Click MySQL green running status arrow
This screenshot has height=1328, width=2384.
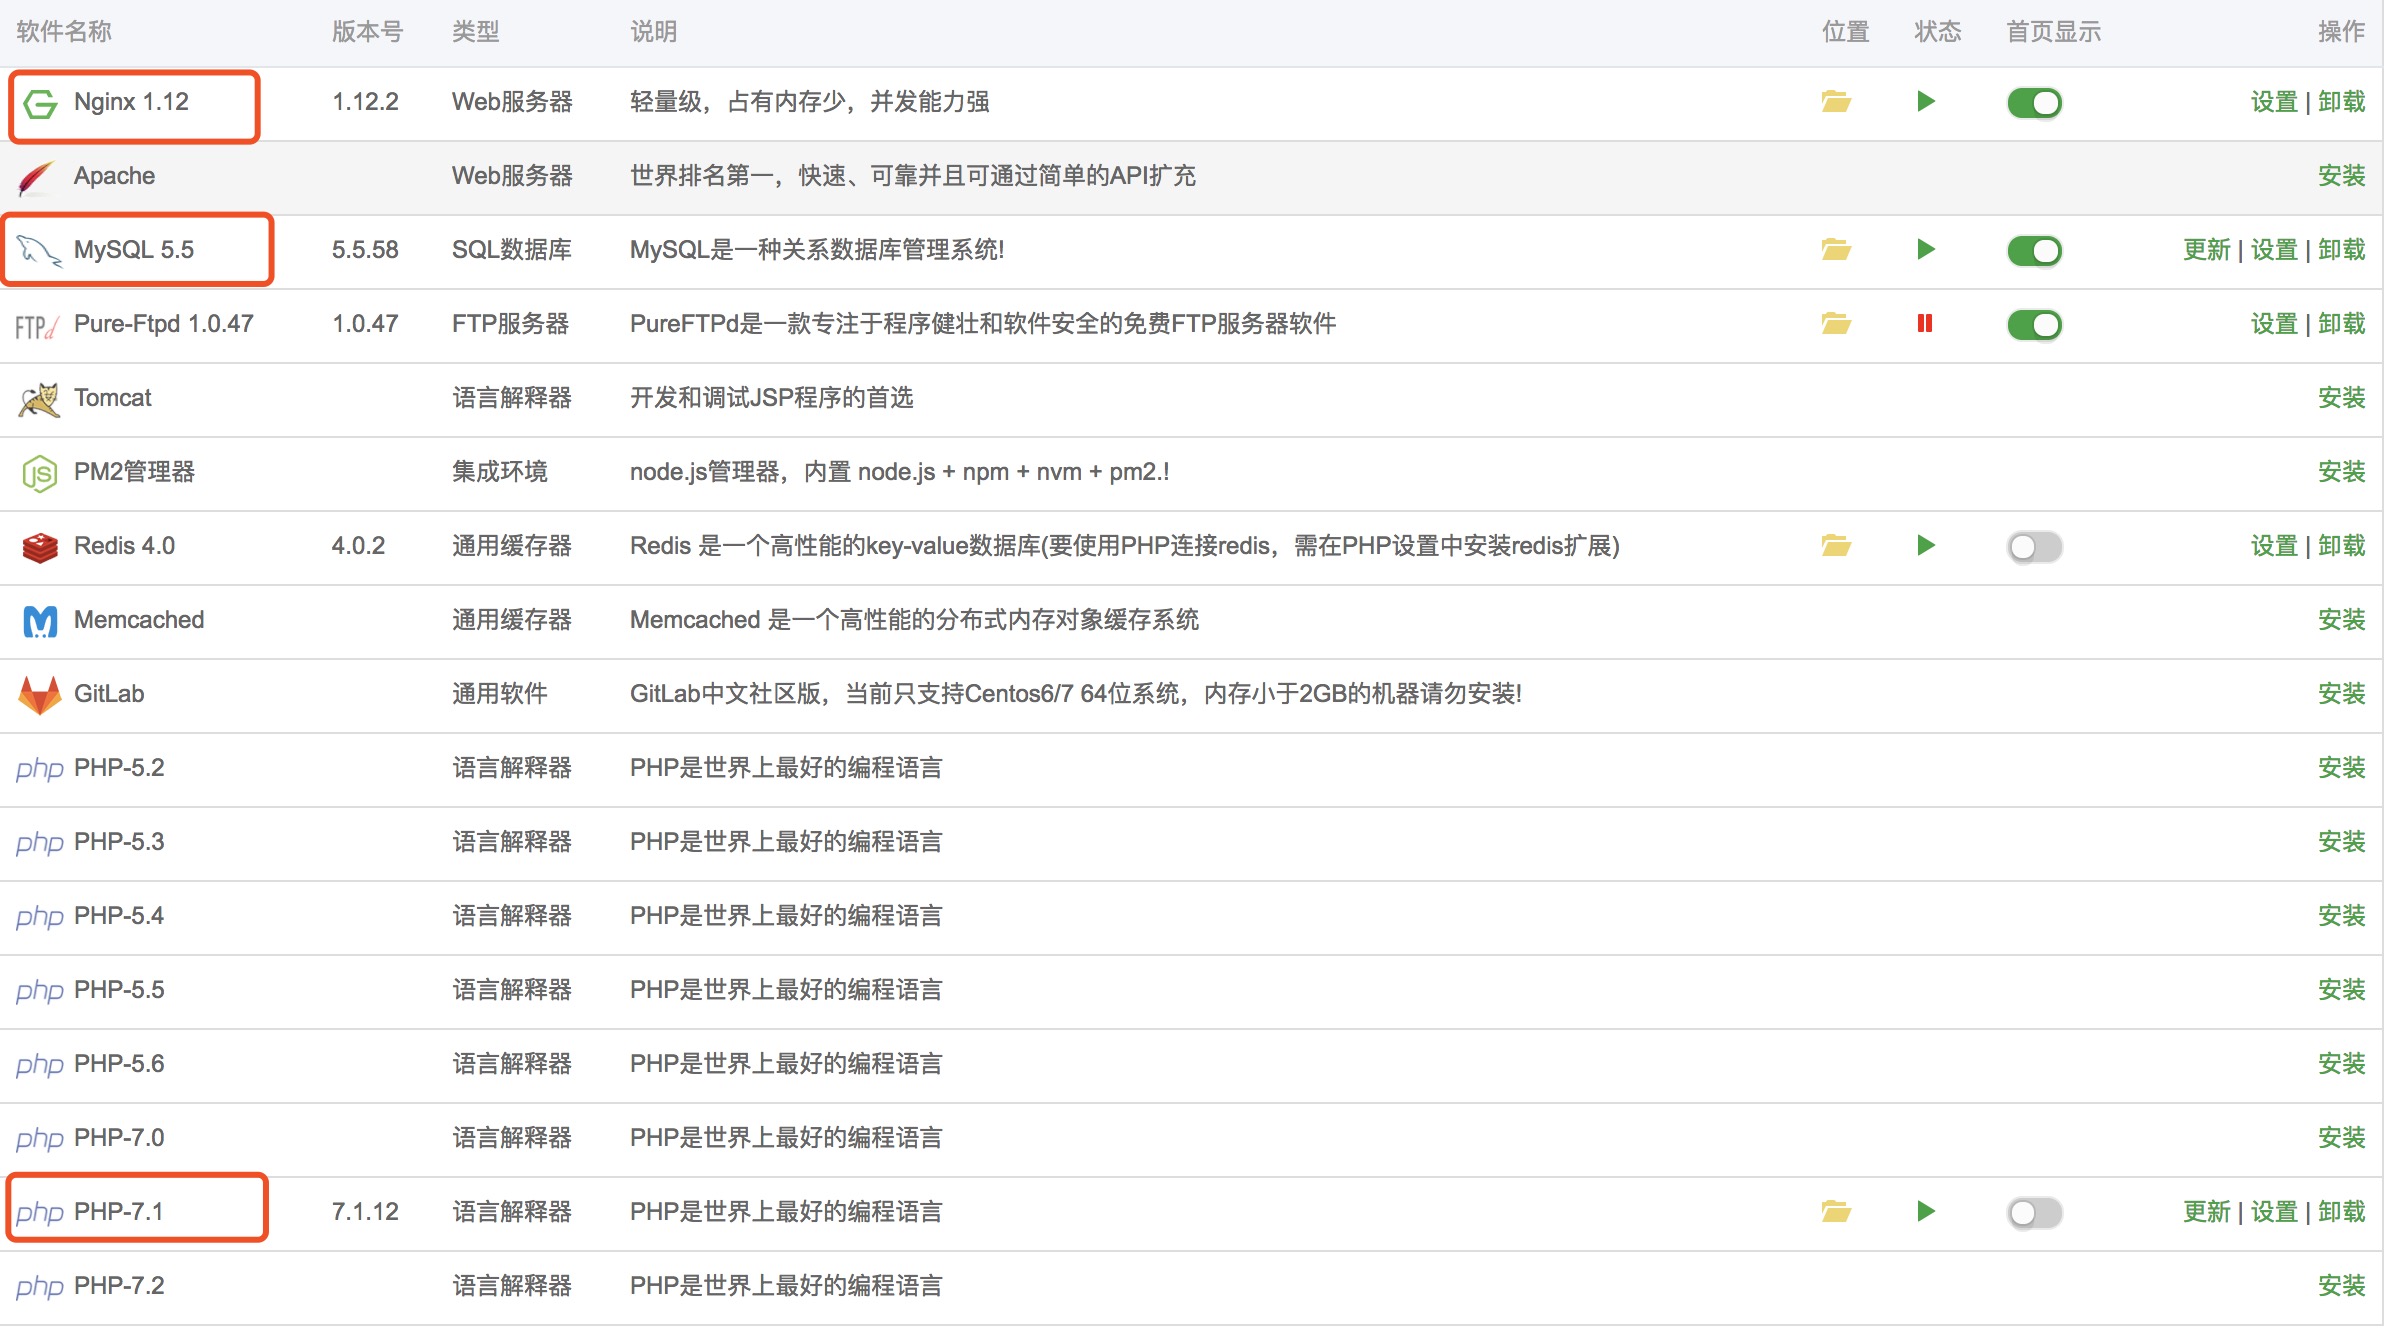1926,250
